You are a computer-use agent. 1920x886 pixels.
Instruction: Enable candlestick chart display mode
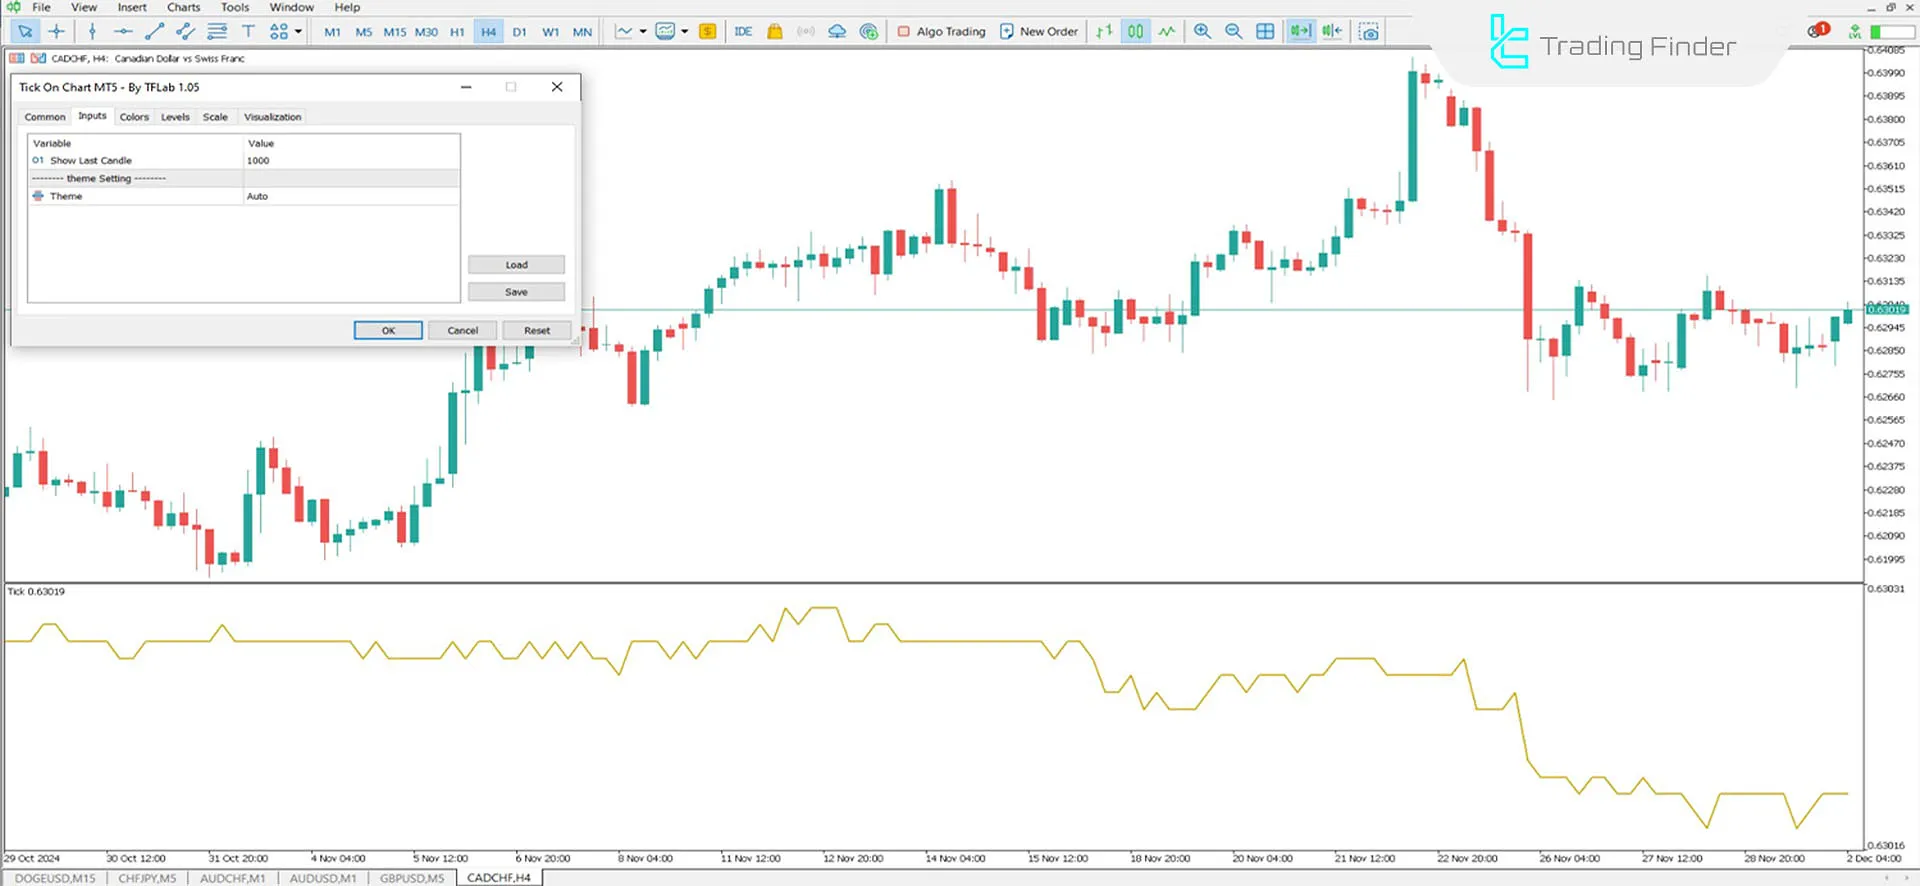1135,32
